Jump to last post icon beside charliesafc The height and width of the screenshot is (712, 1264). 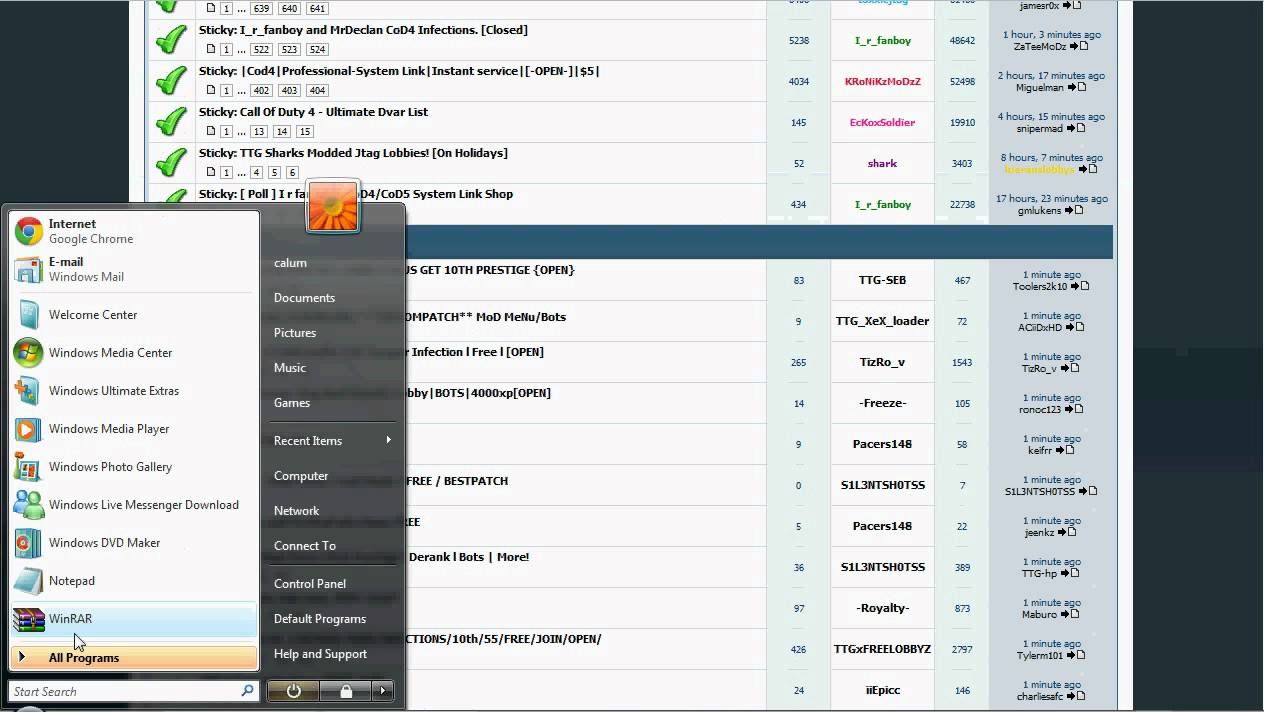pyautogui.click(x=1077, y=697)
